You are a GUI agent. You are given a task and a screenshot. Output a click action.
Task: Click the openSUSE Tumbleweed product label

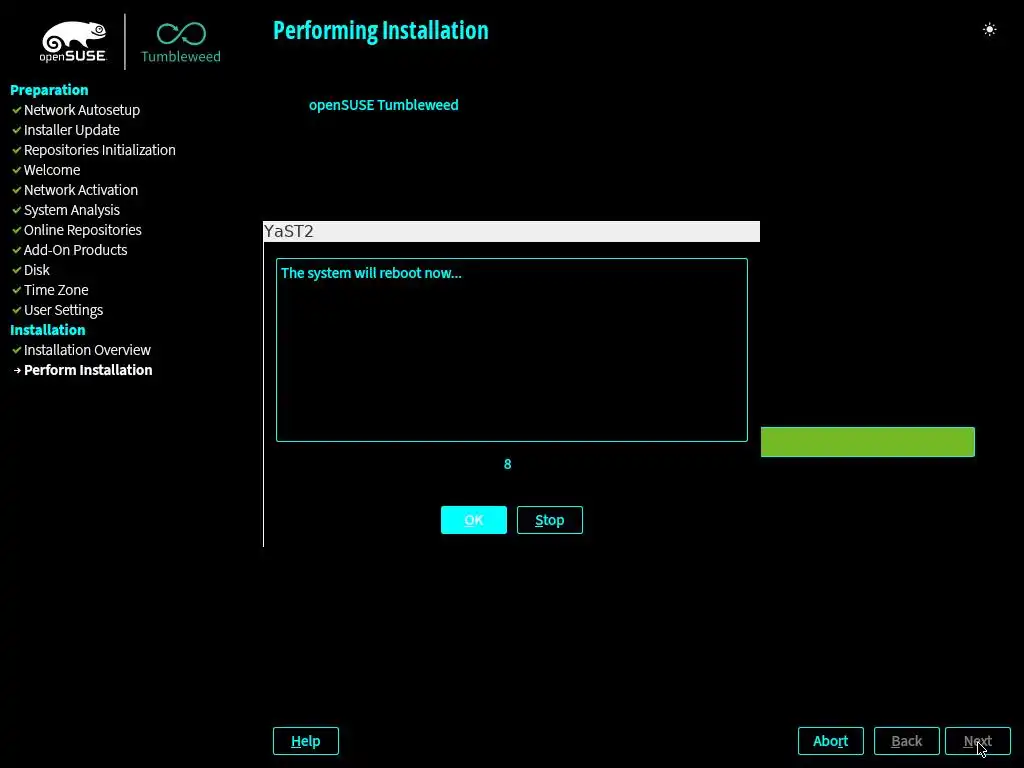[x=383, y=105]
